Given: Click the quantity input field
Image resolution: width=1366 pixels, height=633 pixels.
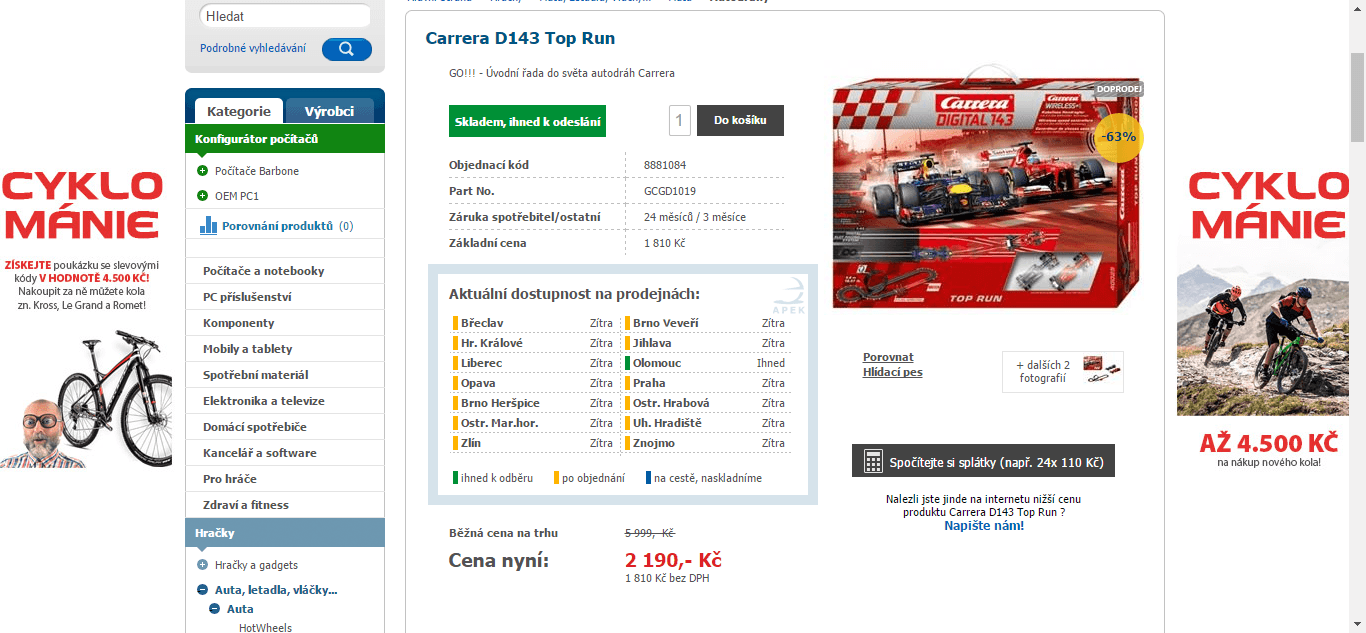Looking at the screenshot, I should 680,120.
